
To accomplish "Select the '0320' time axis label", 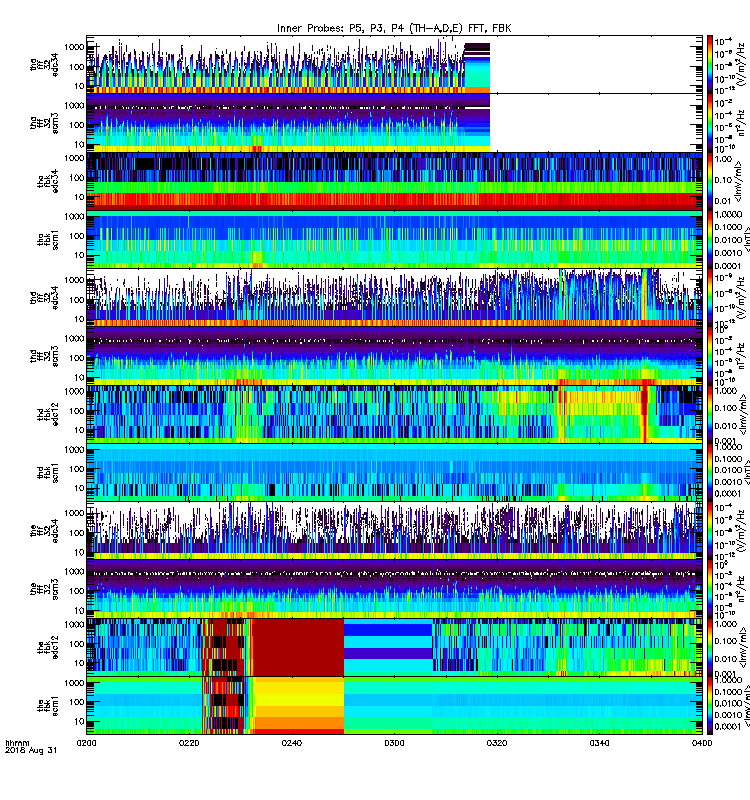I will click(x=497, y=742).
